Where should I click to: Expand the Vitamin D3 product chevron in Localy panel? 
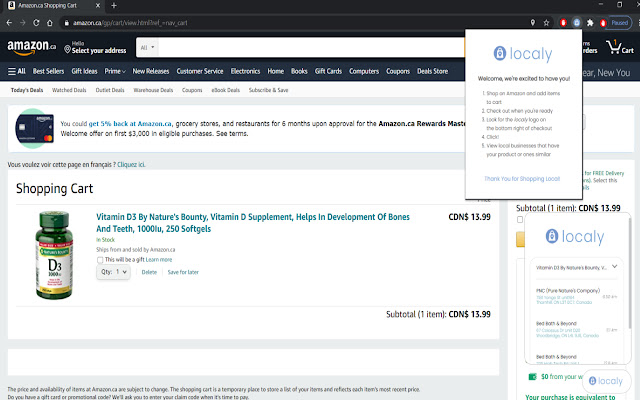point(615,267)
